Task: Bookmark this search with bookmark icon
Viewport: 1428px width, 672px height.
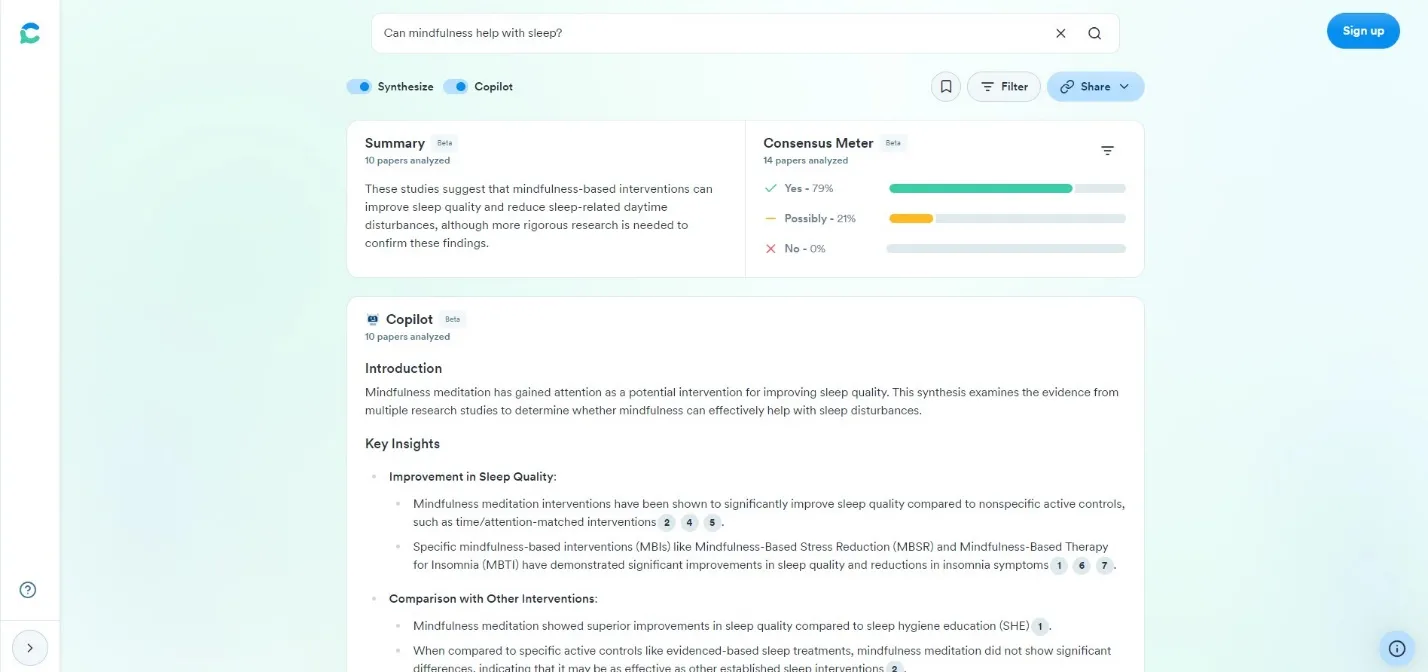Action: [x=946, y=87]
